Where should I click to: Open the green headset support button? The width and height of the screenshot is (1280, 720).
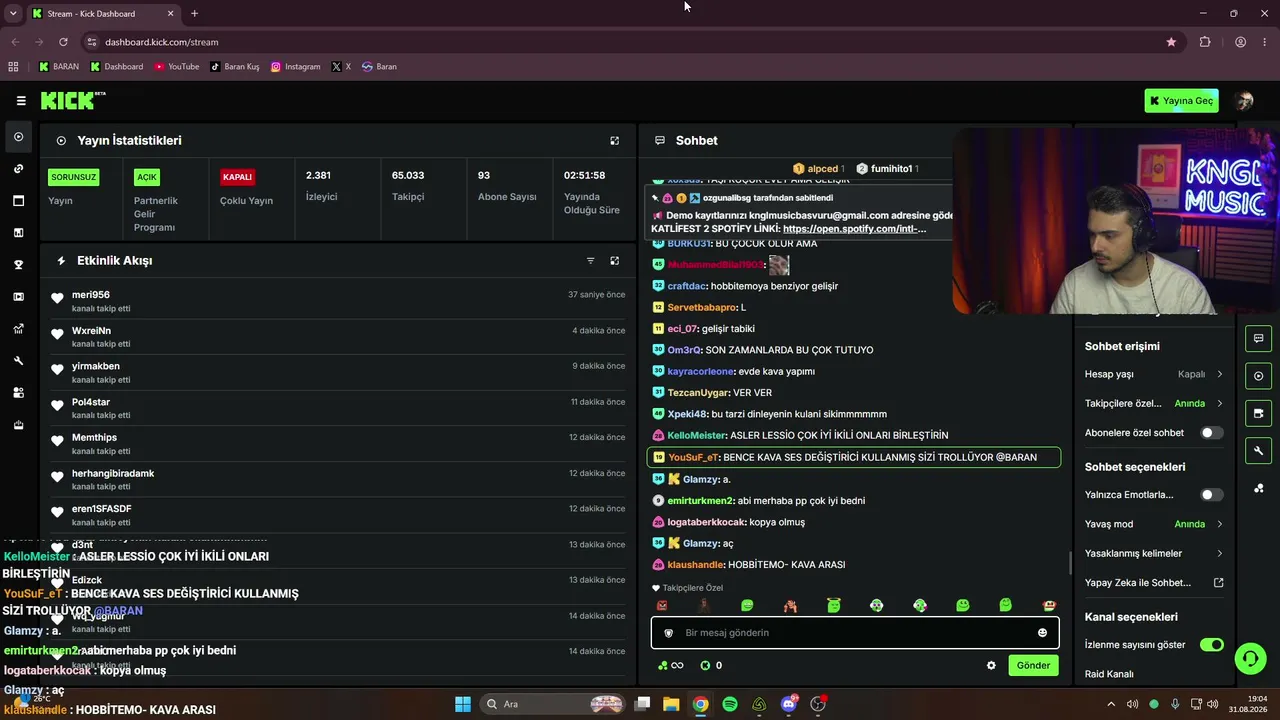click(1249, 658)
